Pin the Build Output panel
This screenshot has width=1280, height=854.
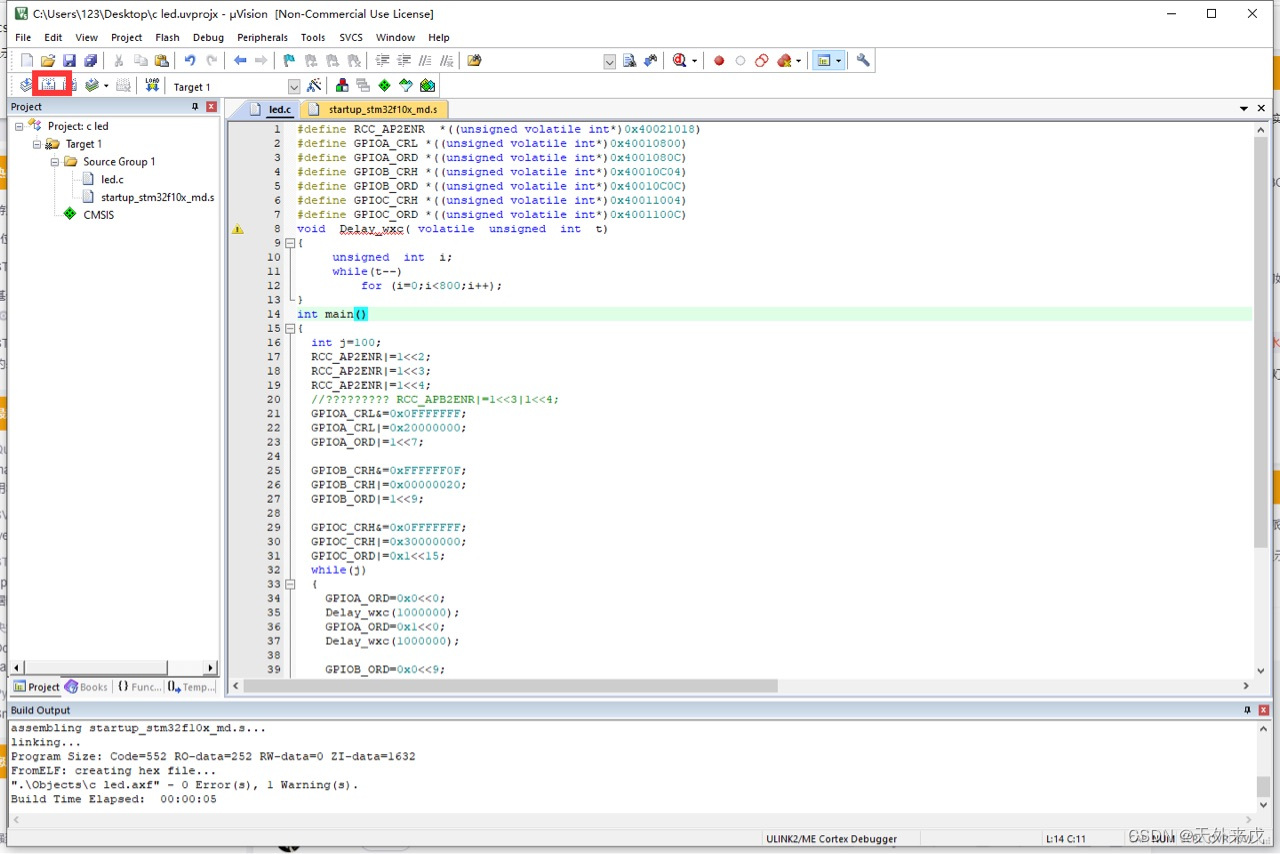(1248, 710)
